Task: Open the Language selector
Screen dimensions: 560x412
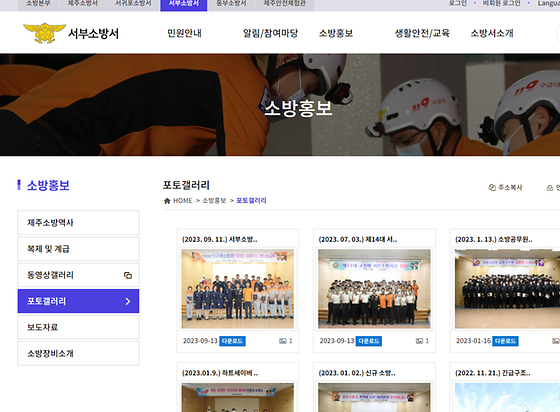Action: click(549, 3)
